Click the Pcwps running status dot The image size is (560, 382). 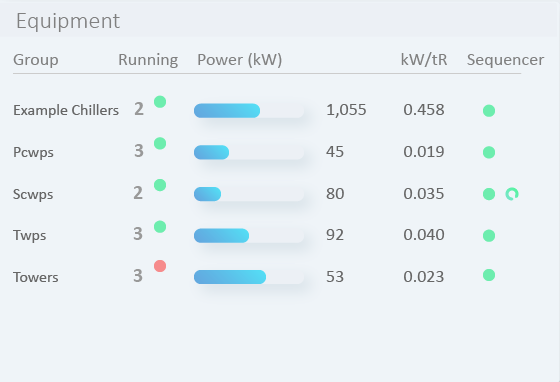160,144
